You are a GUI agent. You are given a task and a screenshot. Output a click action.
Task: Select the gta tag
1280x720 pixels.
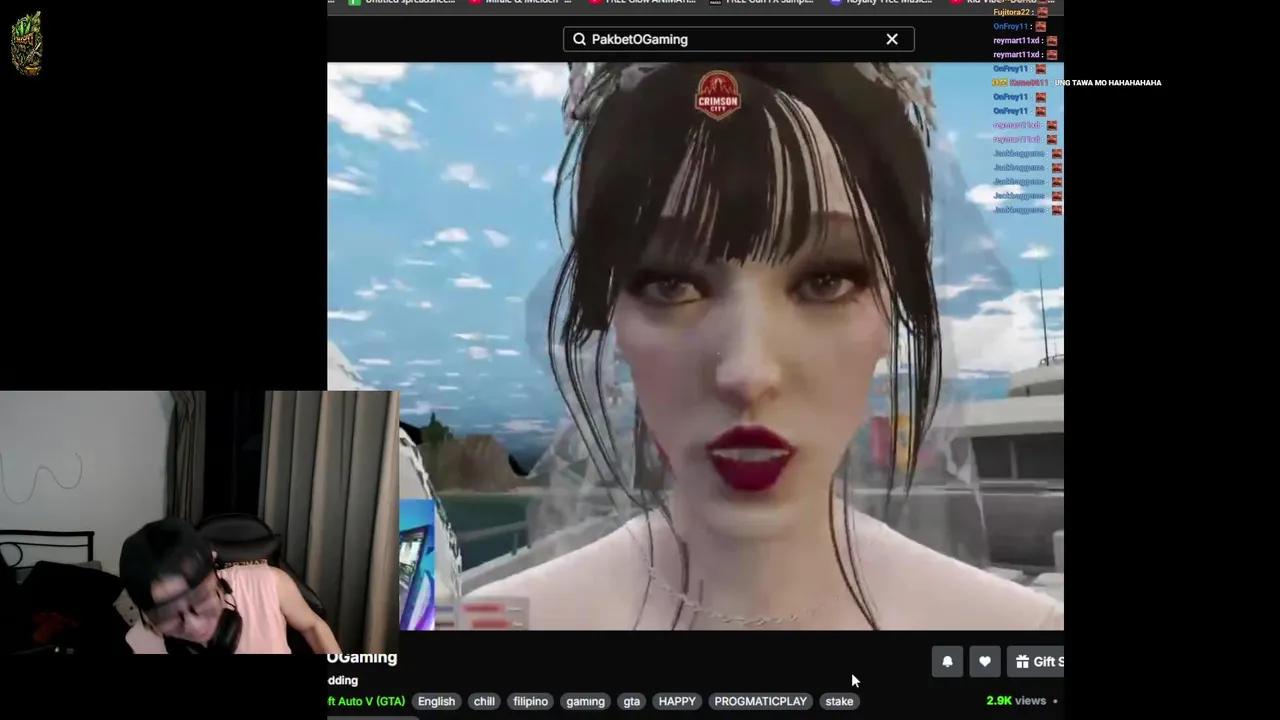coord(632,701)
